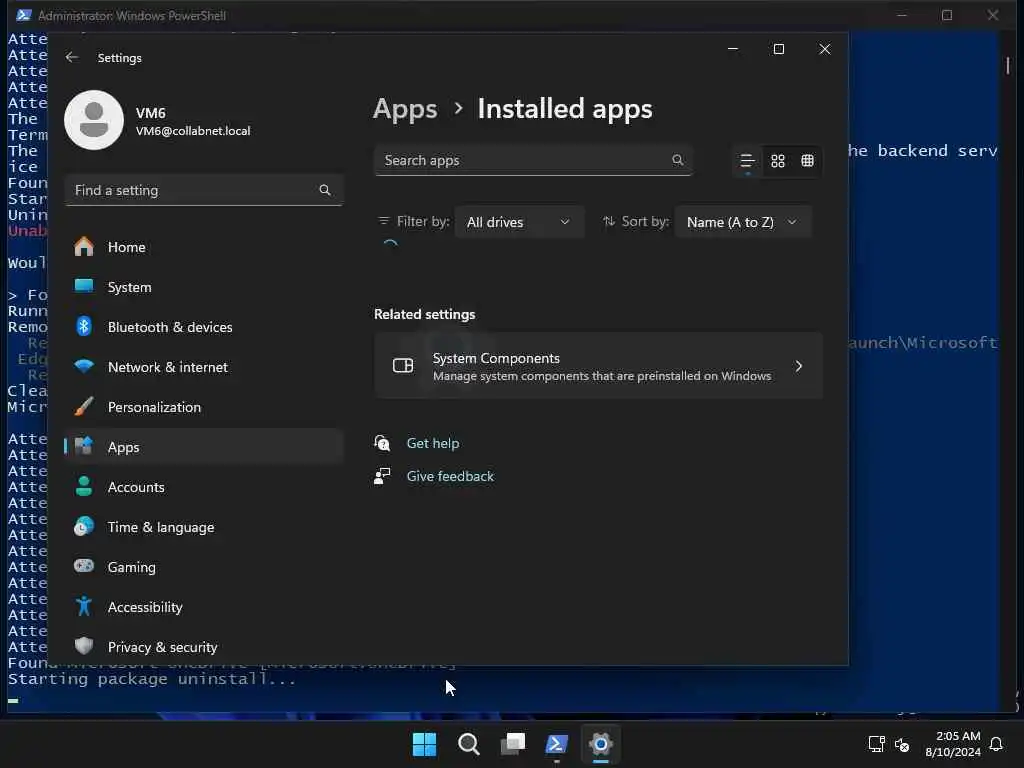Viewport: 1024px width, 768px height.
Task: Click VM6@collabnet.local account text
Action: [x=193, y=131]
